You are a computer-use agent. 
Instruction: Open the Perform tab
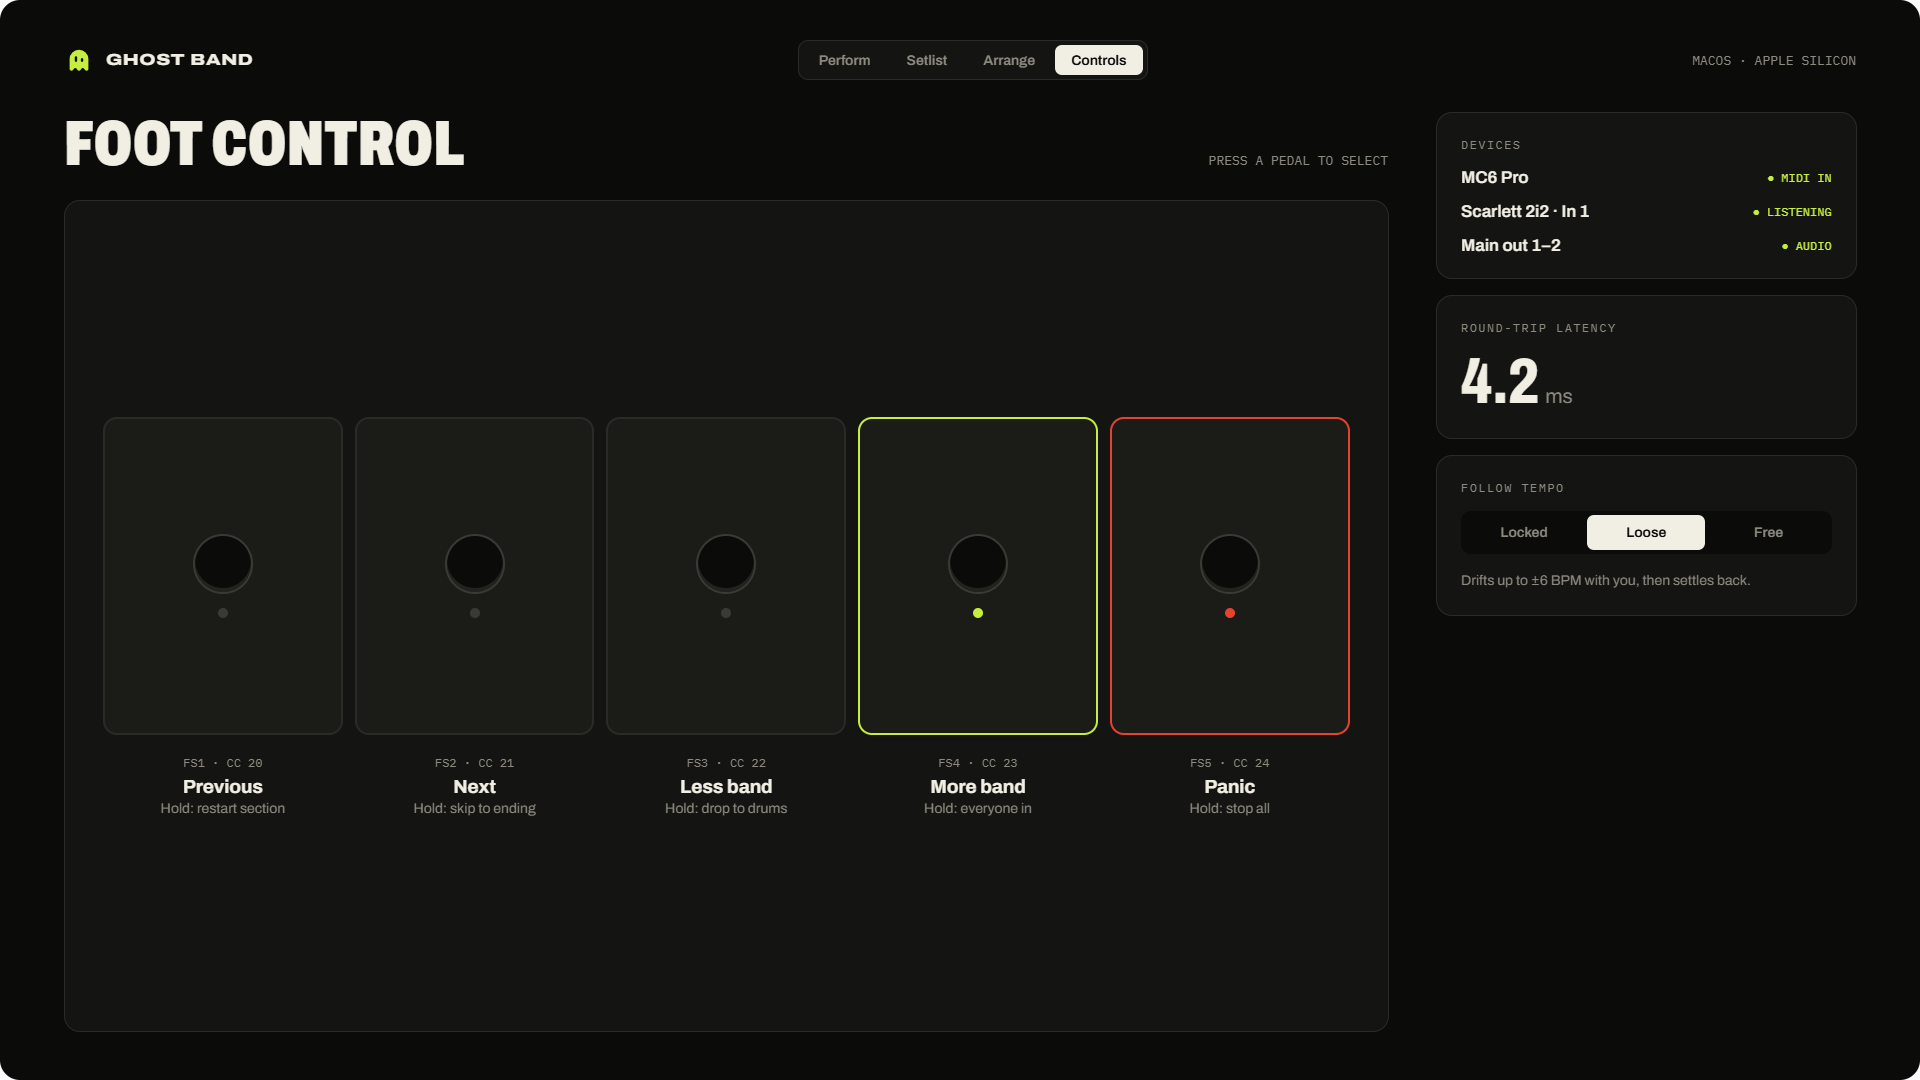[x=844, y=60]
